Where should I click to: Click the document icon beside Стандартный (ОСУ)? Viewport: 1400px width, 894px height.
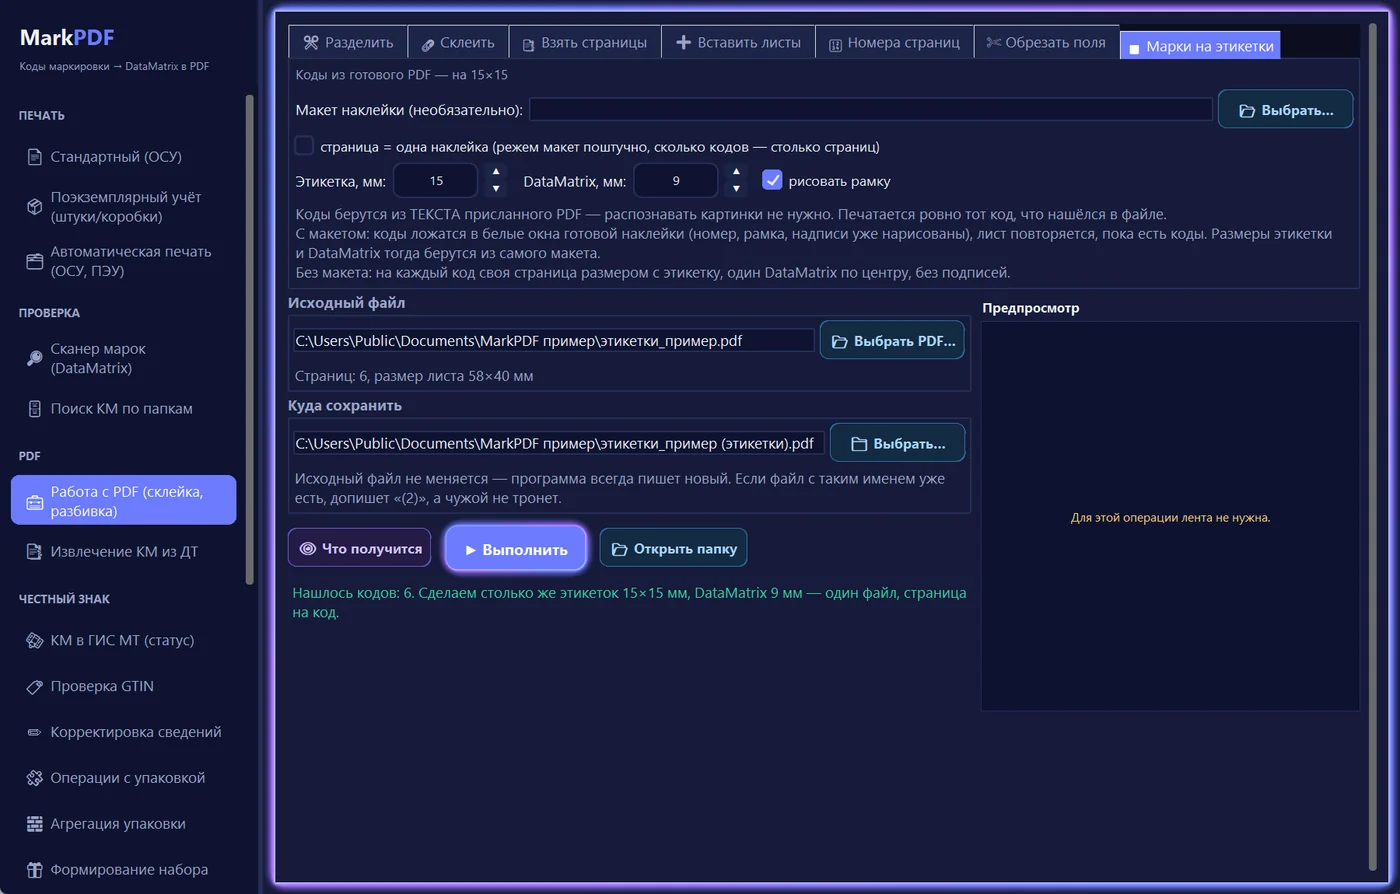[x=34, y=157]
